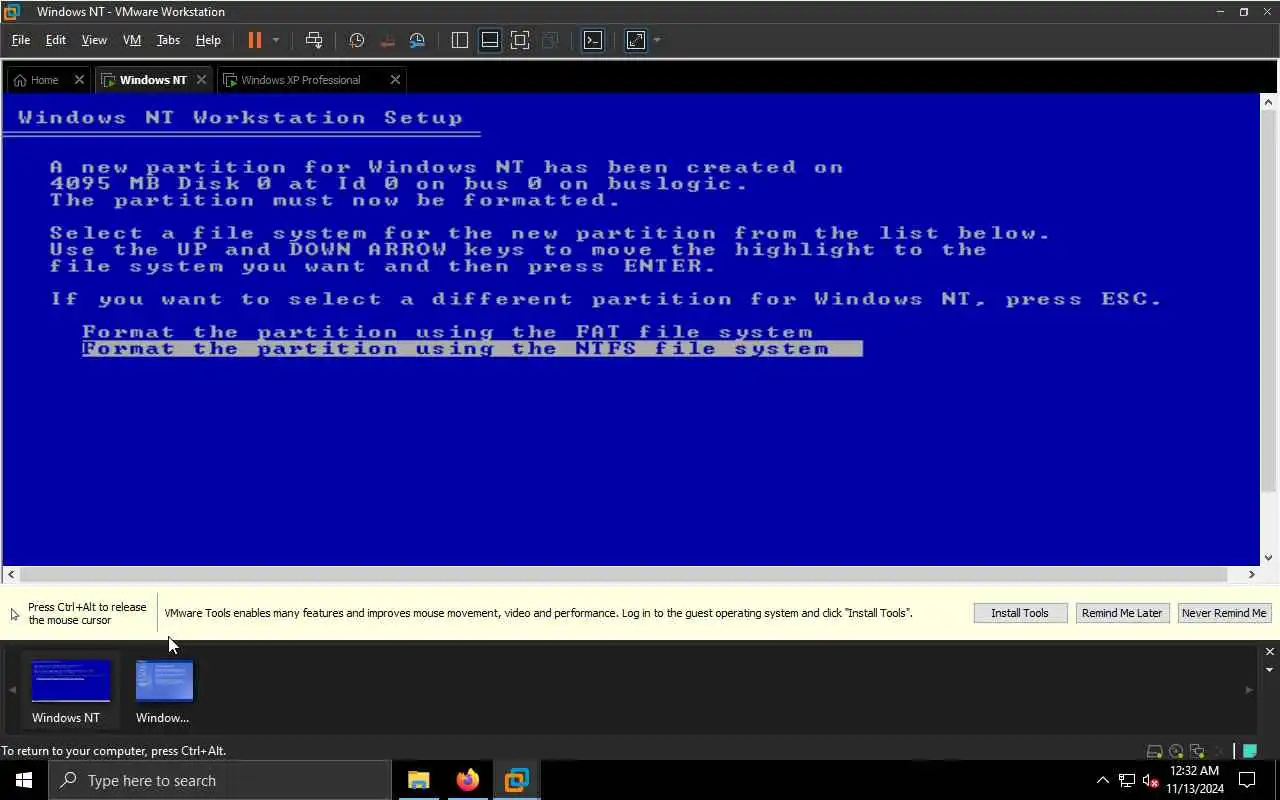Click the Remind Me Later button
The image size is (1280, 800).
(x=1122, y=613)
